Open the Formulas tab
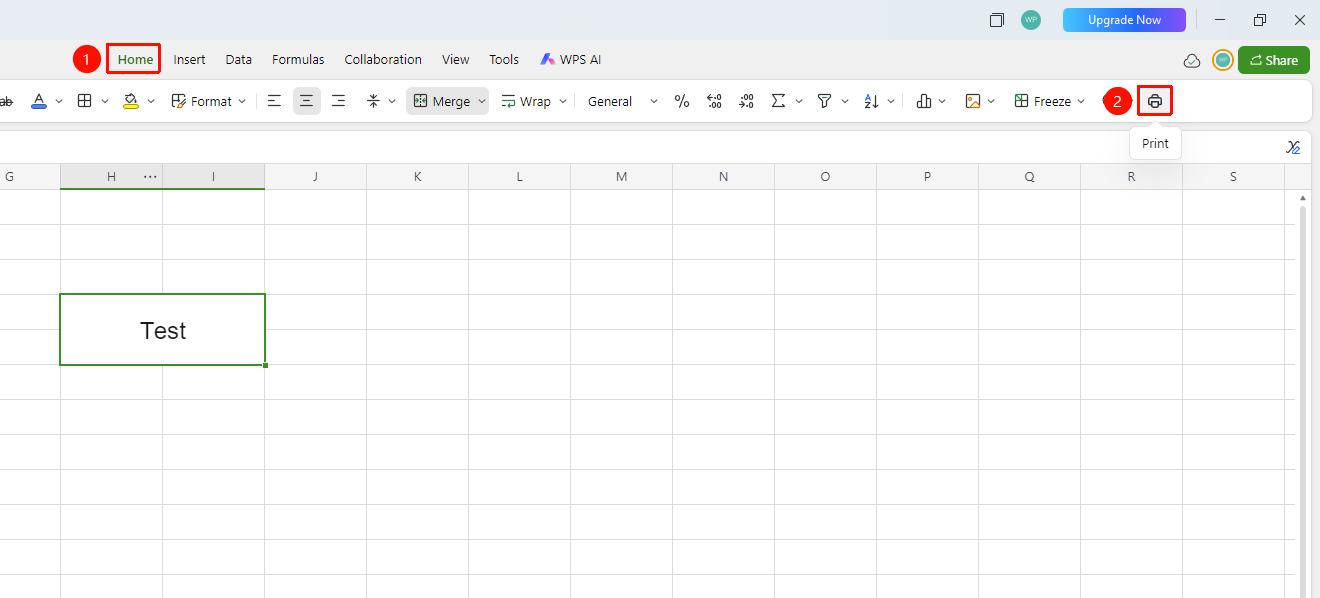The width and height of the screenshot is (1320, 598). pos(298,60)
